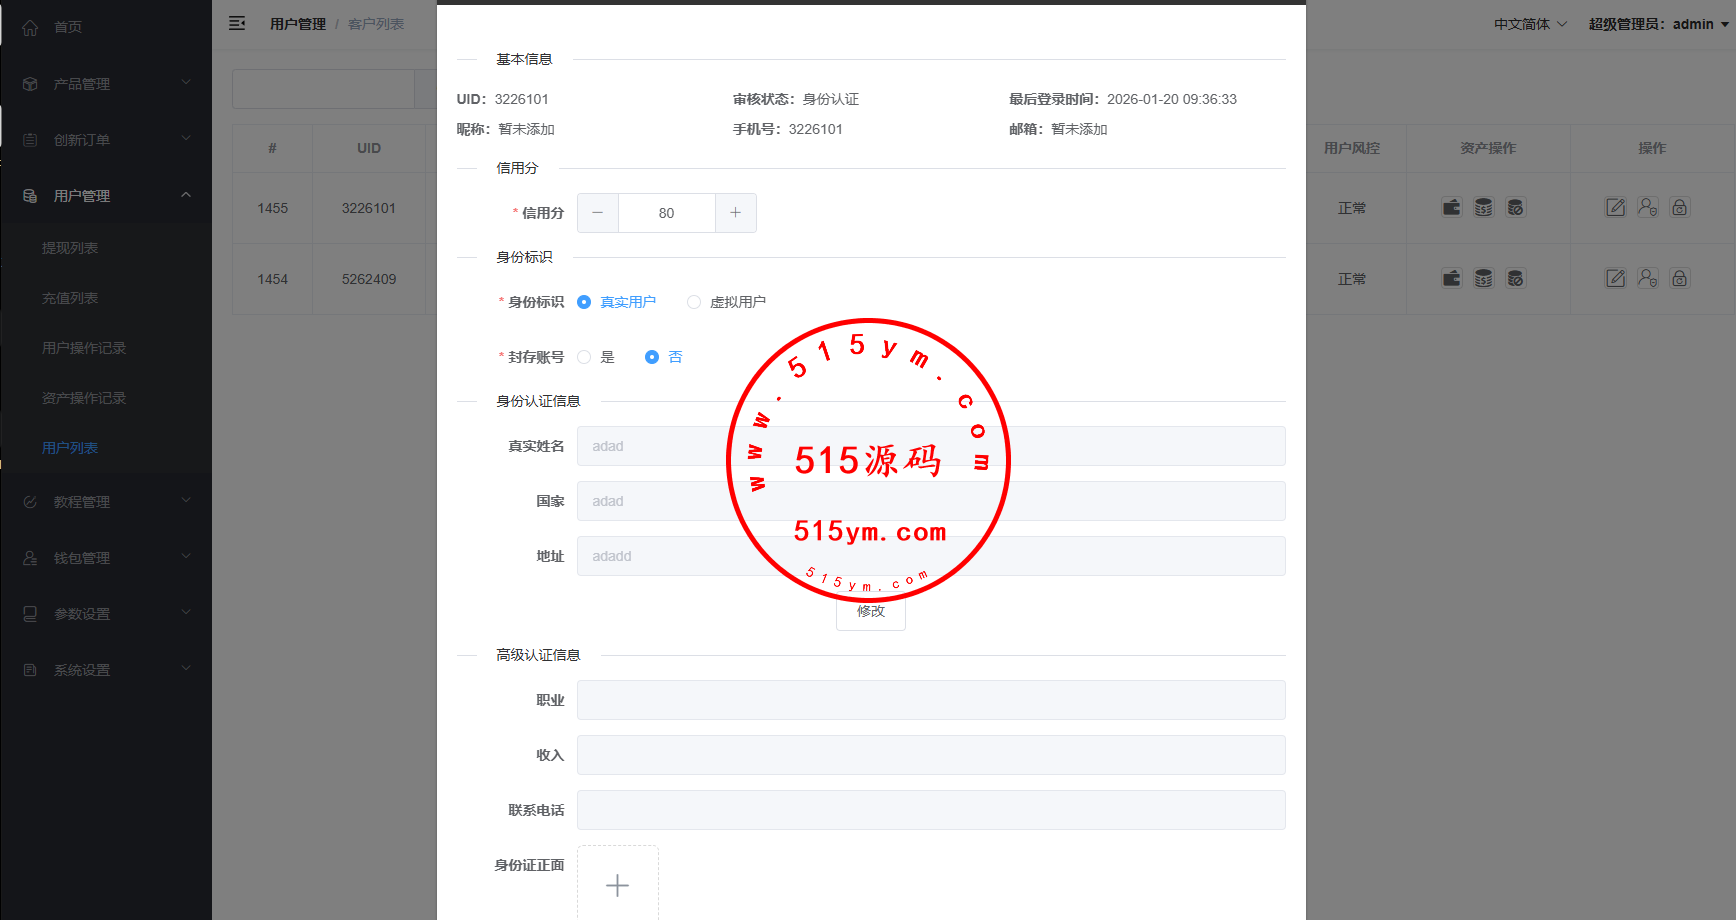1736x920 pixels.
Task: Select the 真实用户 radio option
Action: pos(584,302)
